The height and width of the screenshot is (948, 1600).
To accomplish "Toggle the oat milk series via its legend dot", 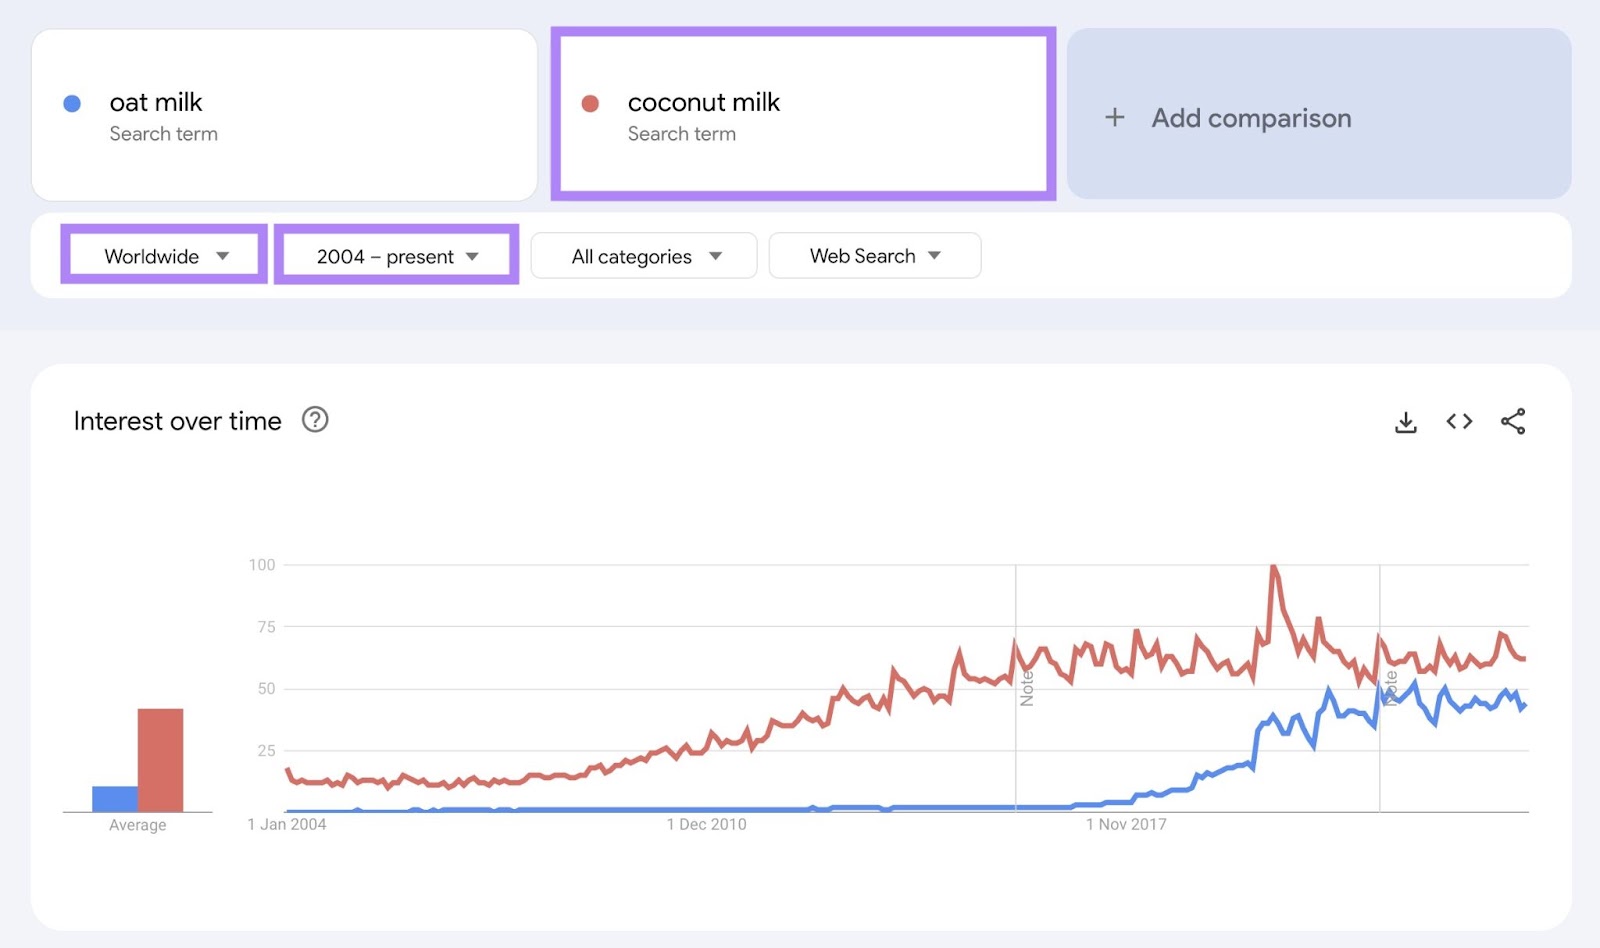I will click(x=71, y=101).
